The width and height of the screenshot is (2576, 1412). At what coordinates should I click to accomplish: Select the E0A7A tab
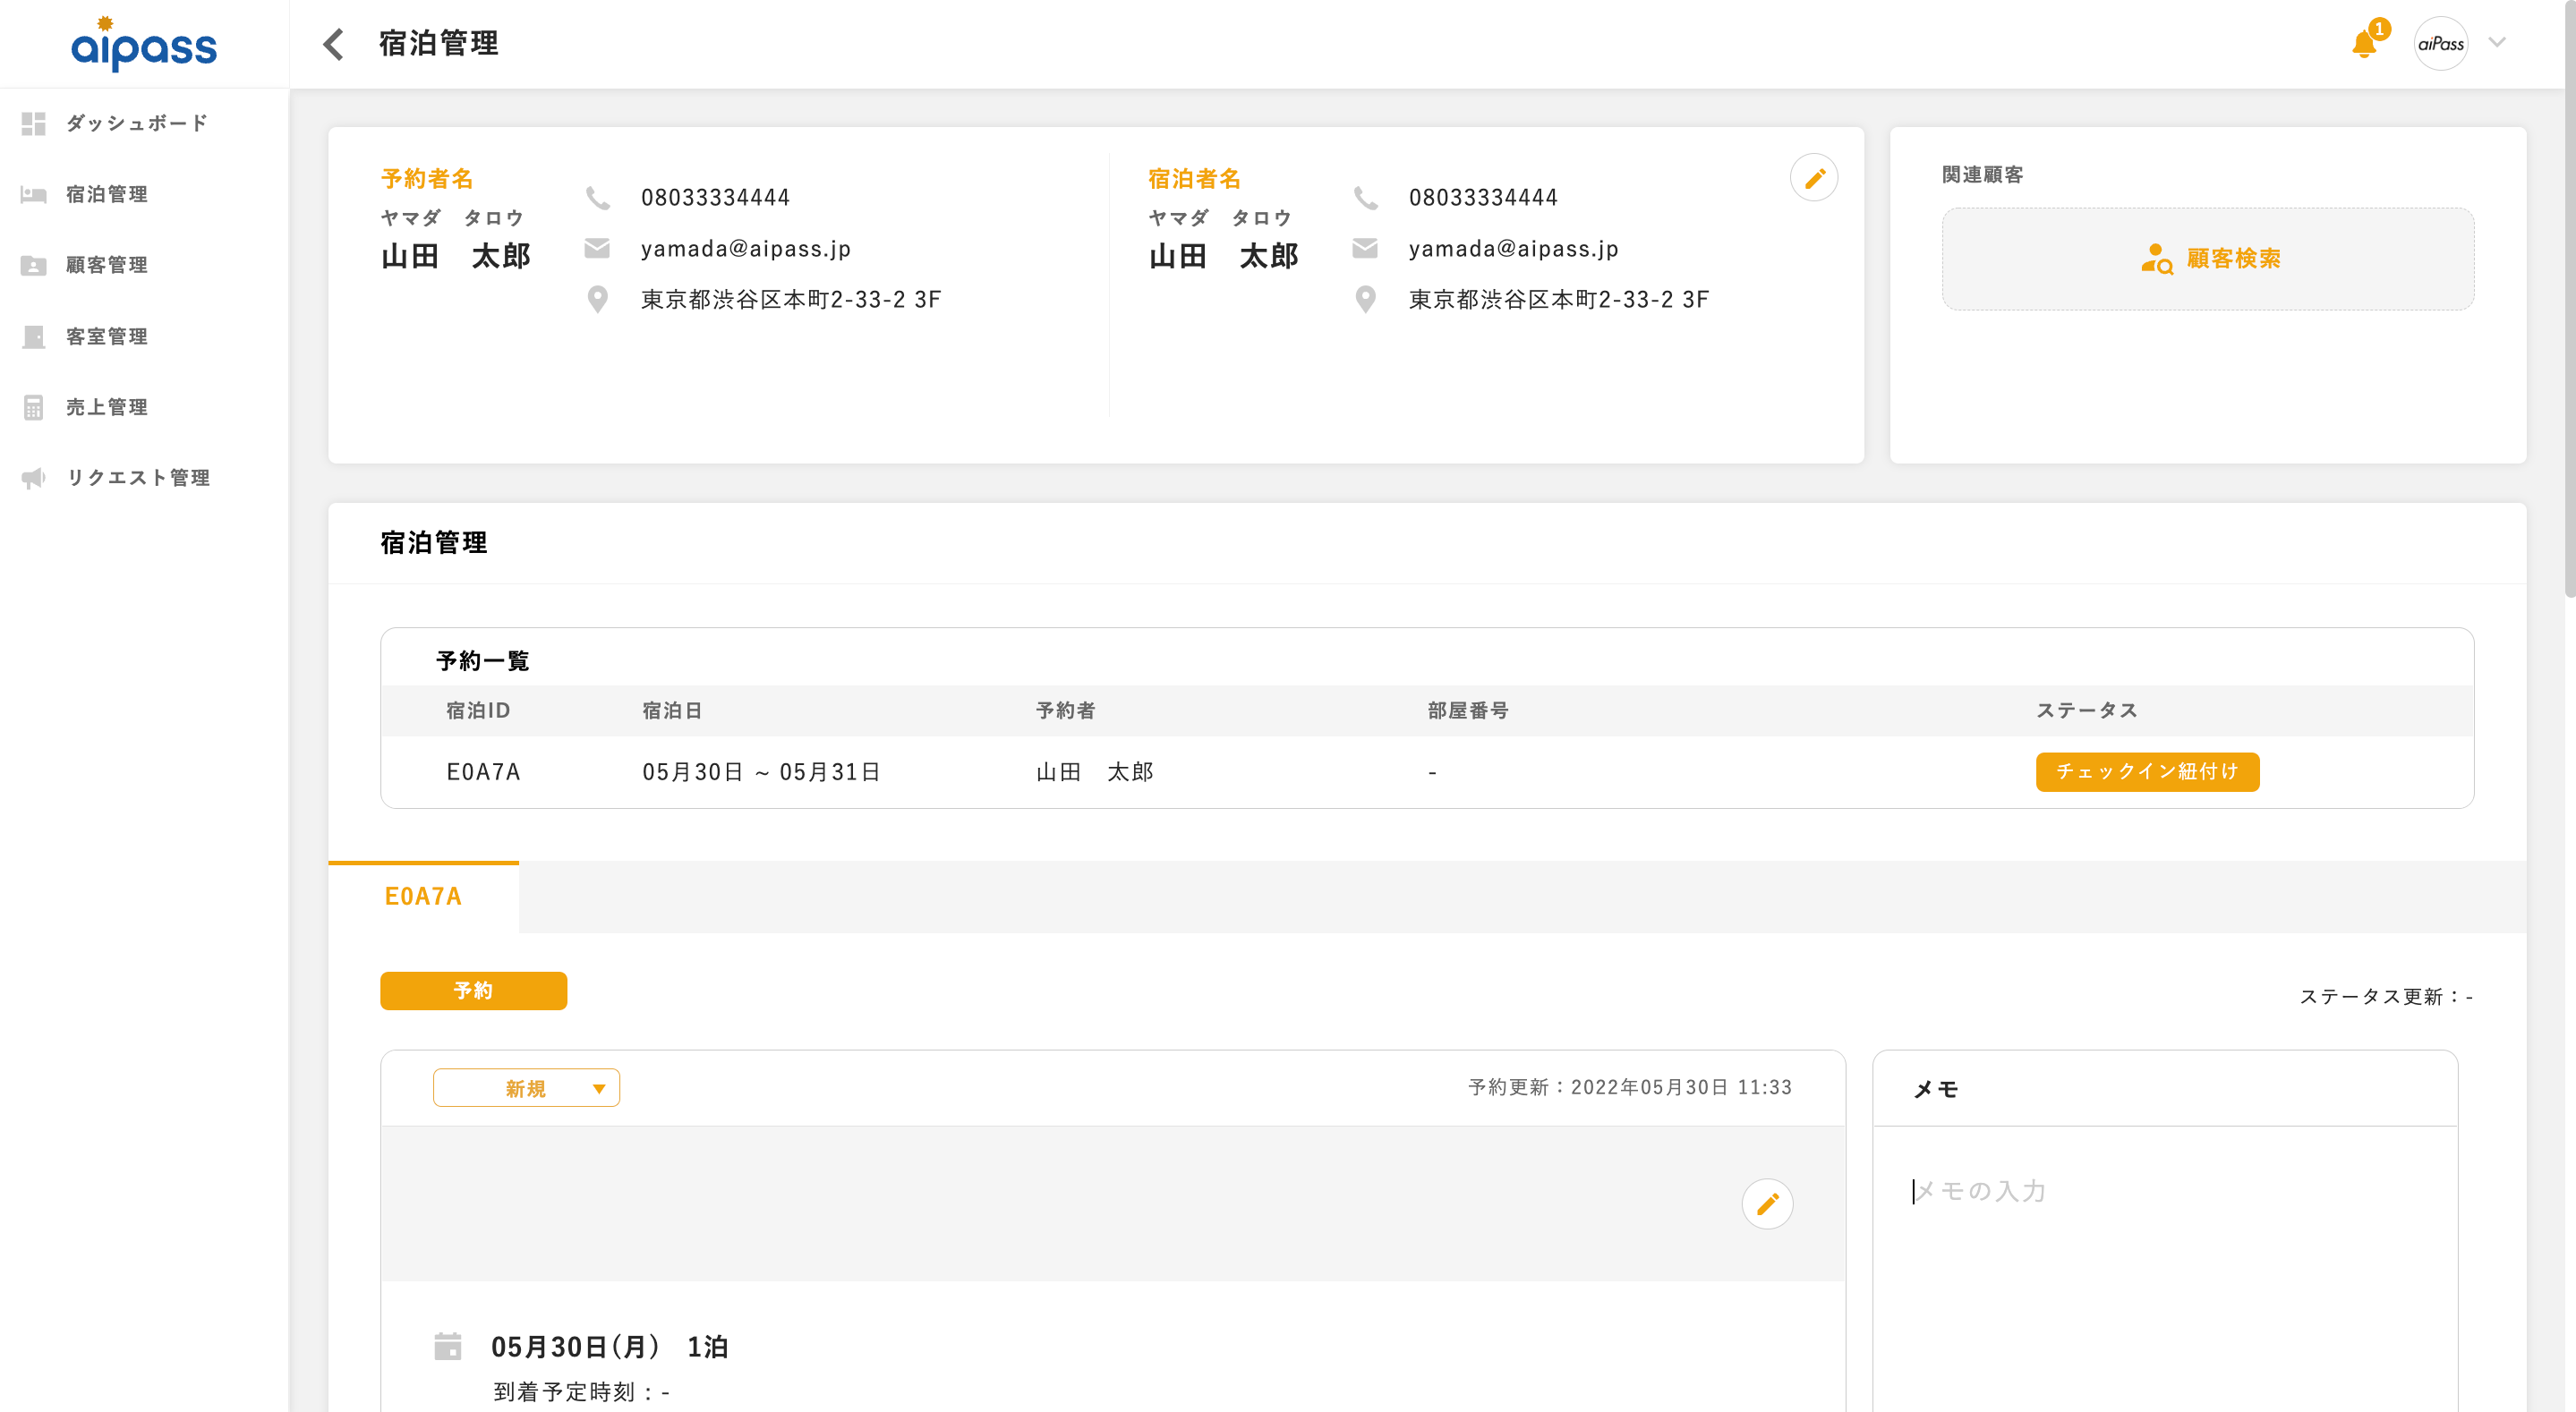coord(423,896)
